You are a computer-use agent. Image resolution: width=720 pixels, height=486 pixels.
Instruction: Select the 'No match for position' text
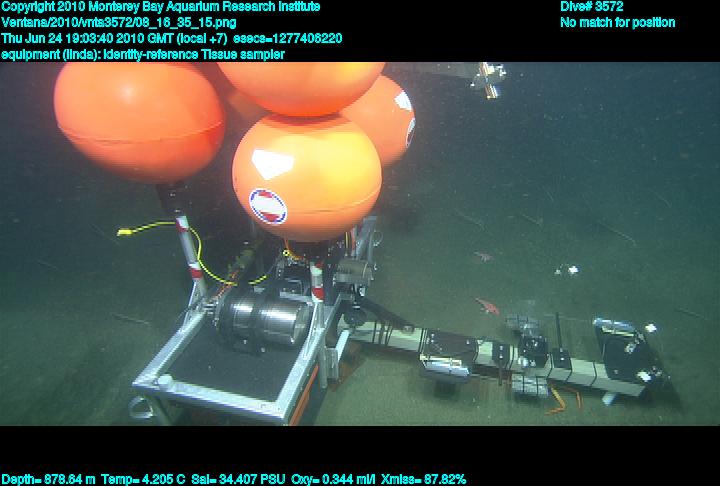click(617, 23)
